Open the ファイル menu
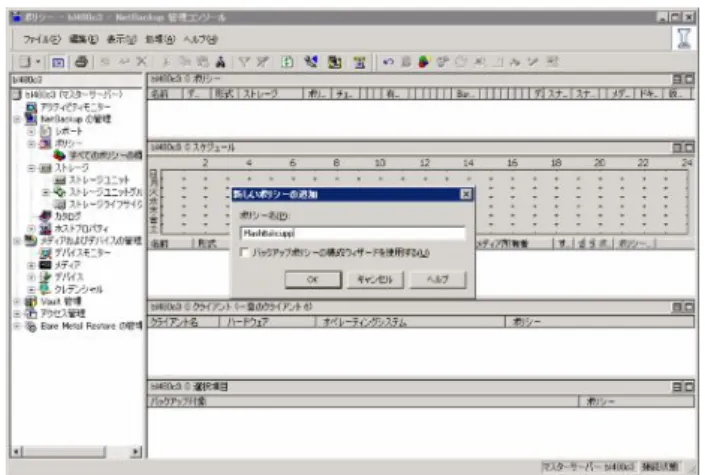Viewport: 705px width, 475px height. [x=41, y=40]
